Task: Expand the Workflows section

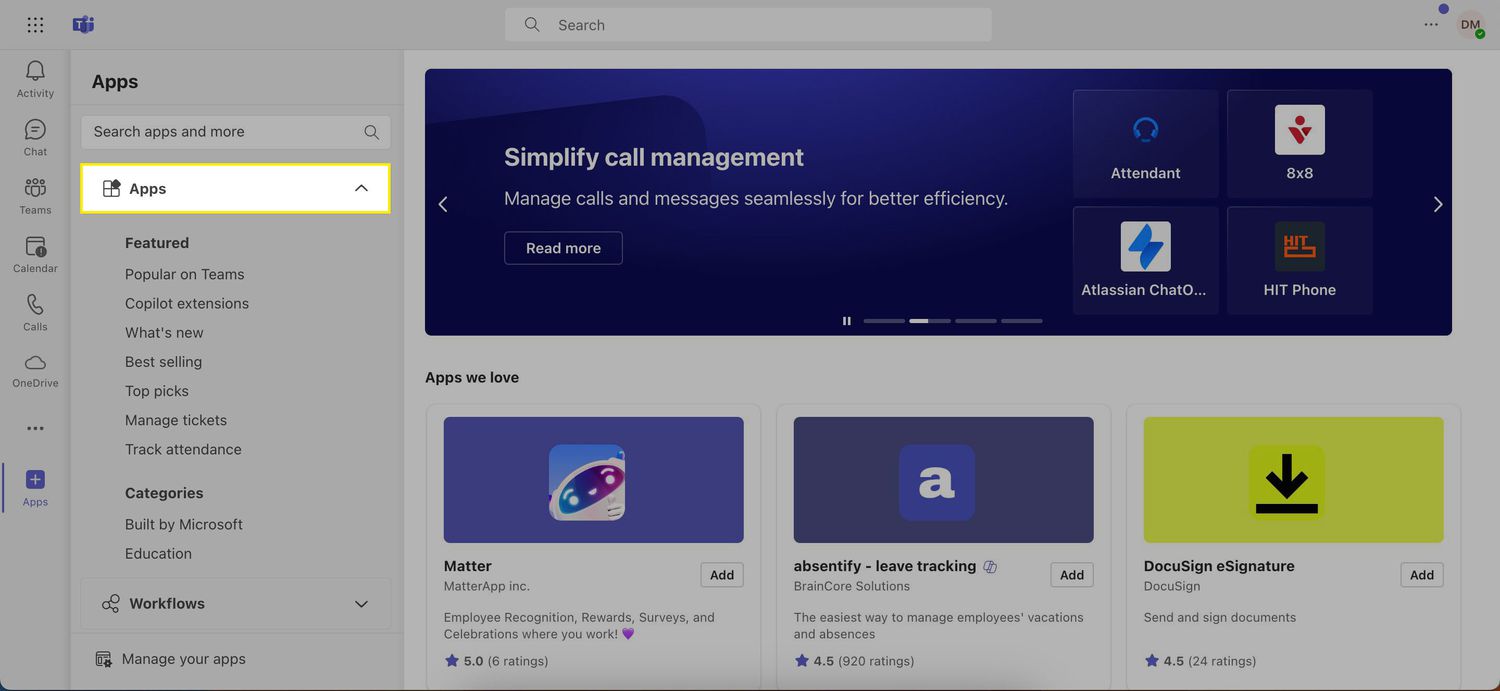Action: tap(361, 604)
